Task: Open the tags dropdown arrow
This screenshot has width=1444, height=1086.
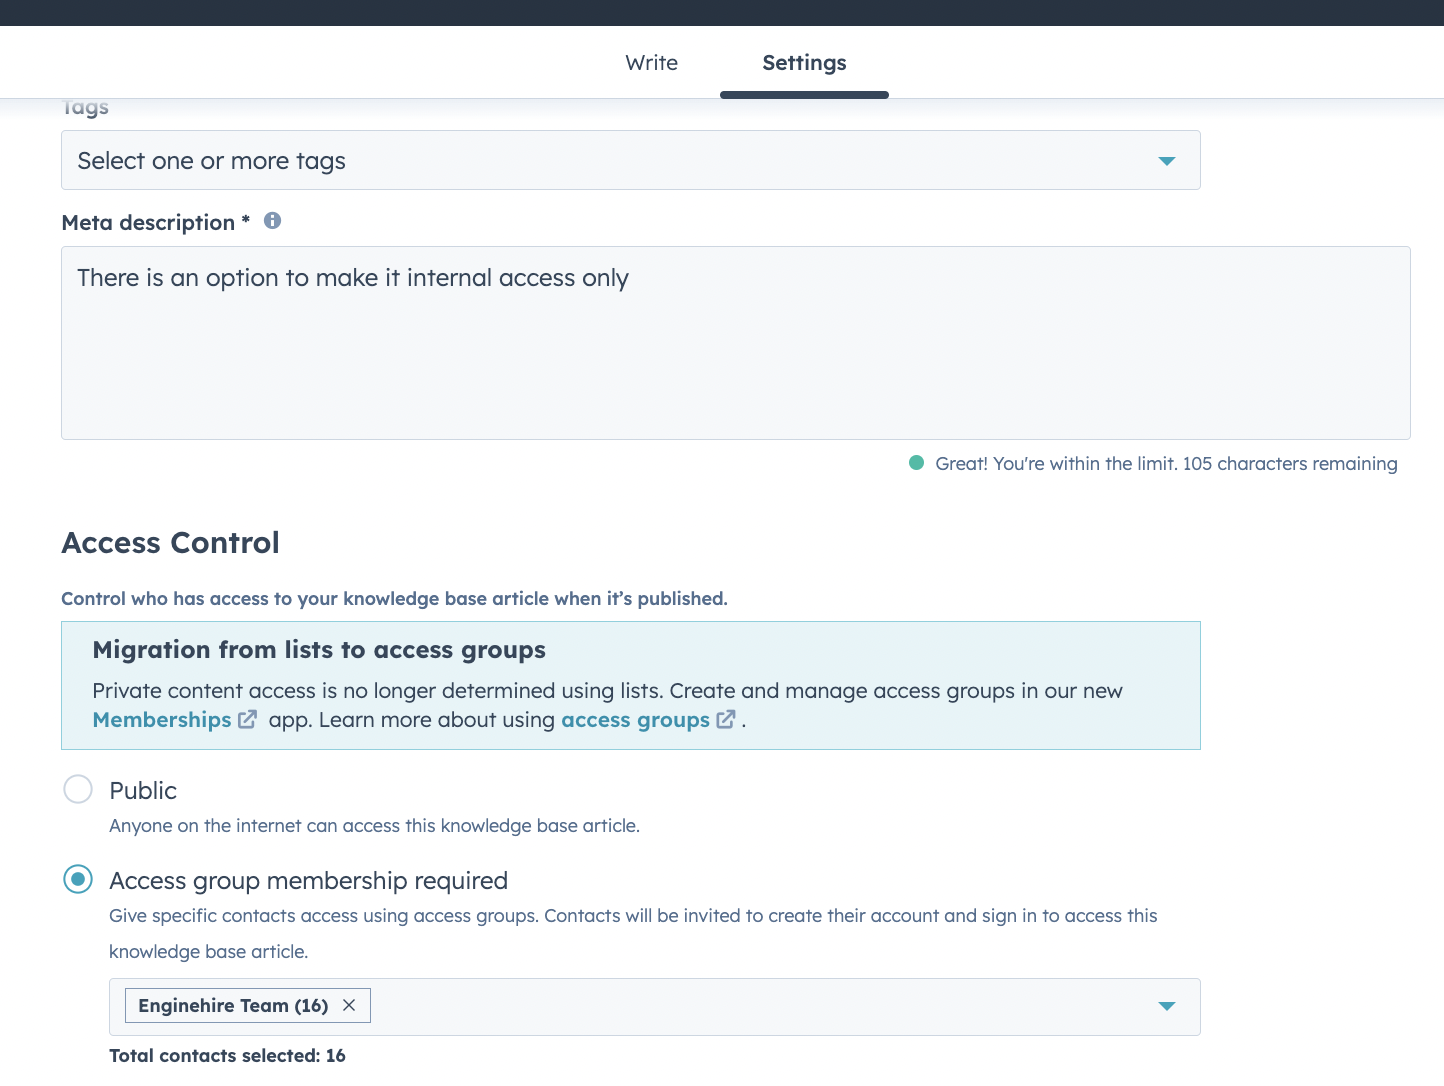Action: click(x=1166, y=161)
